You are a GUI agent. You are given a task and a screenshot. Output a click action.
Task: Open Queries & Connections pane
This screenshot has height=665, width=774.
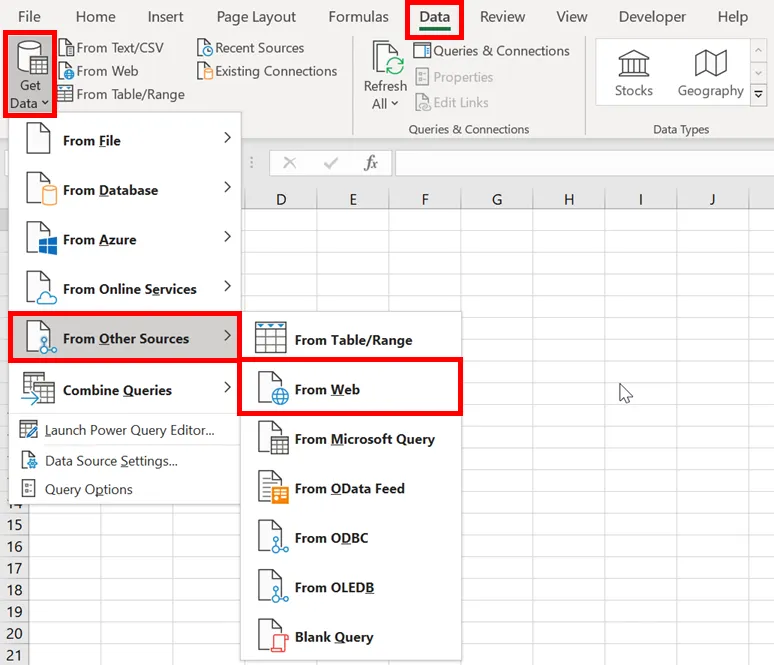tap(491, 51)
